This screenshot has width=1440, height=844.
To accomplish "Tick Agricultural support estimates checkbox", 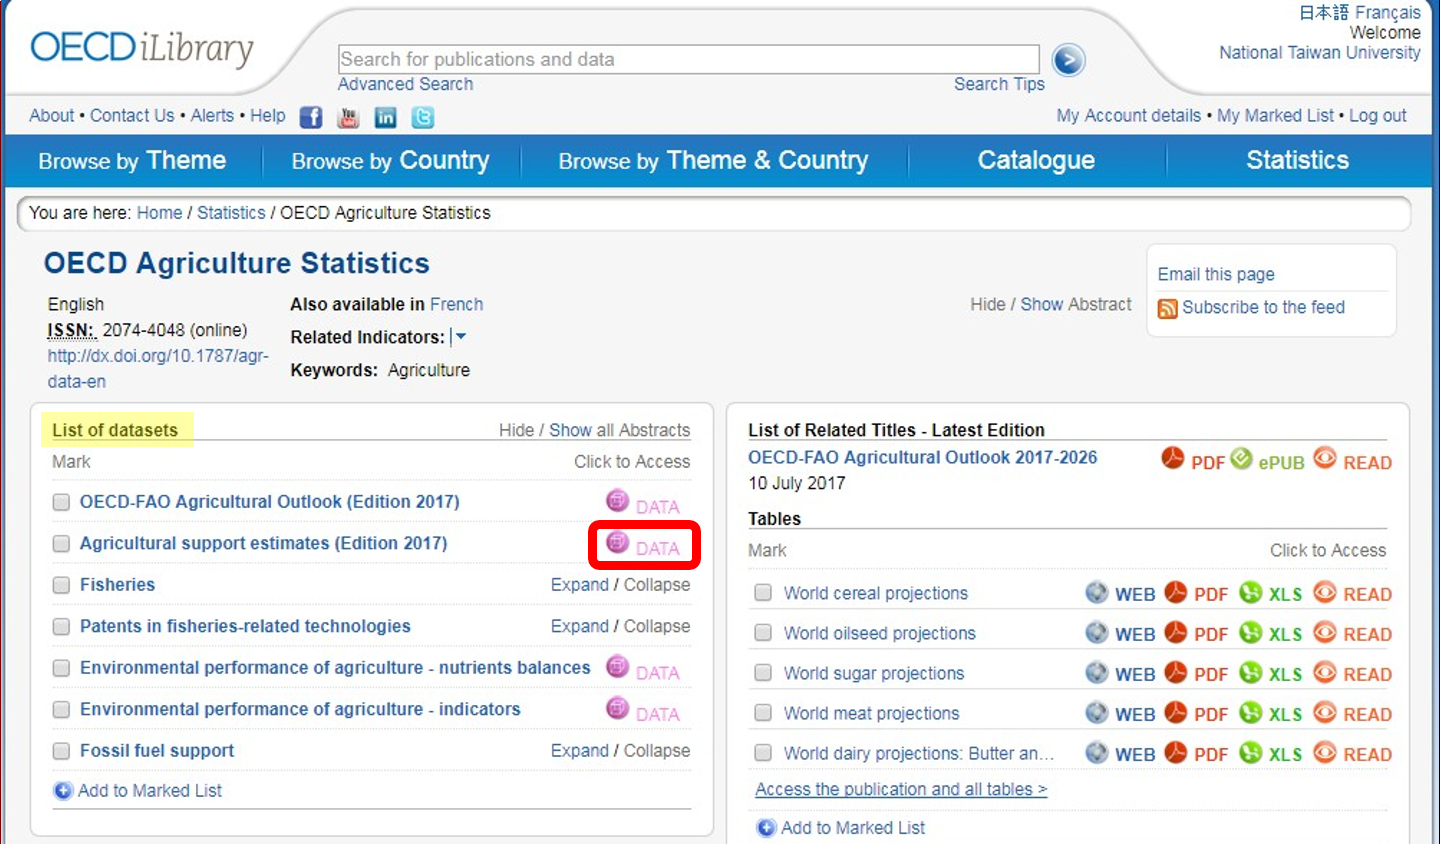I will (x=61, y=543).
